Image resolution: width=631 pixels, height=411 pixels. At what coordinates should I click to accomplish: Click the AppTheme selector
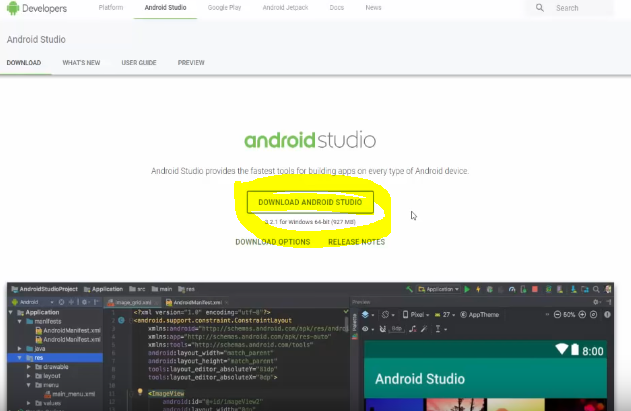(480, 314)
